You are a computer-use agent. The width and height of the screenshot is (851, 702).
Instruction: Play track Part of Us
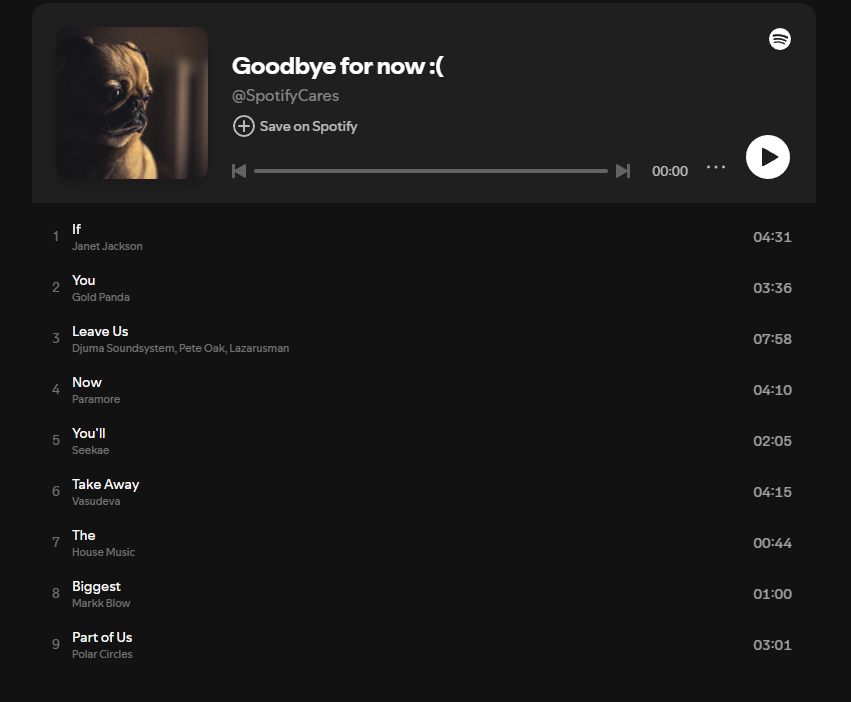click(x=102, y=637)
